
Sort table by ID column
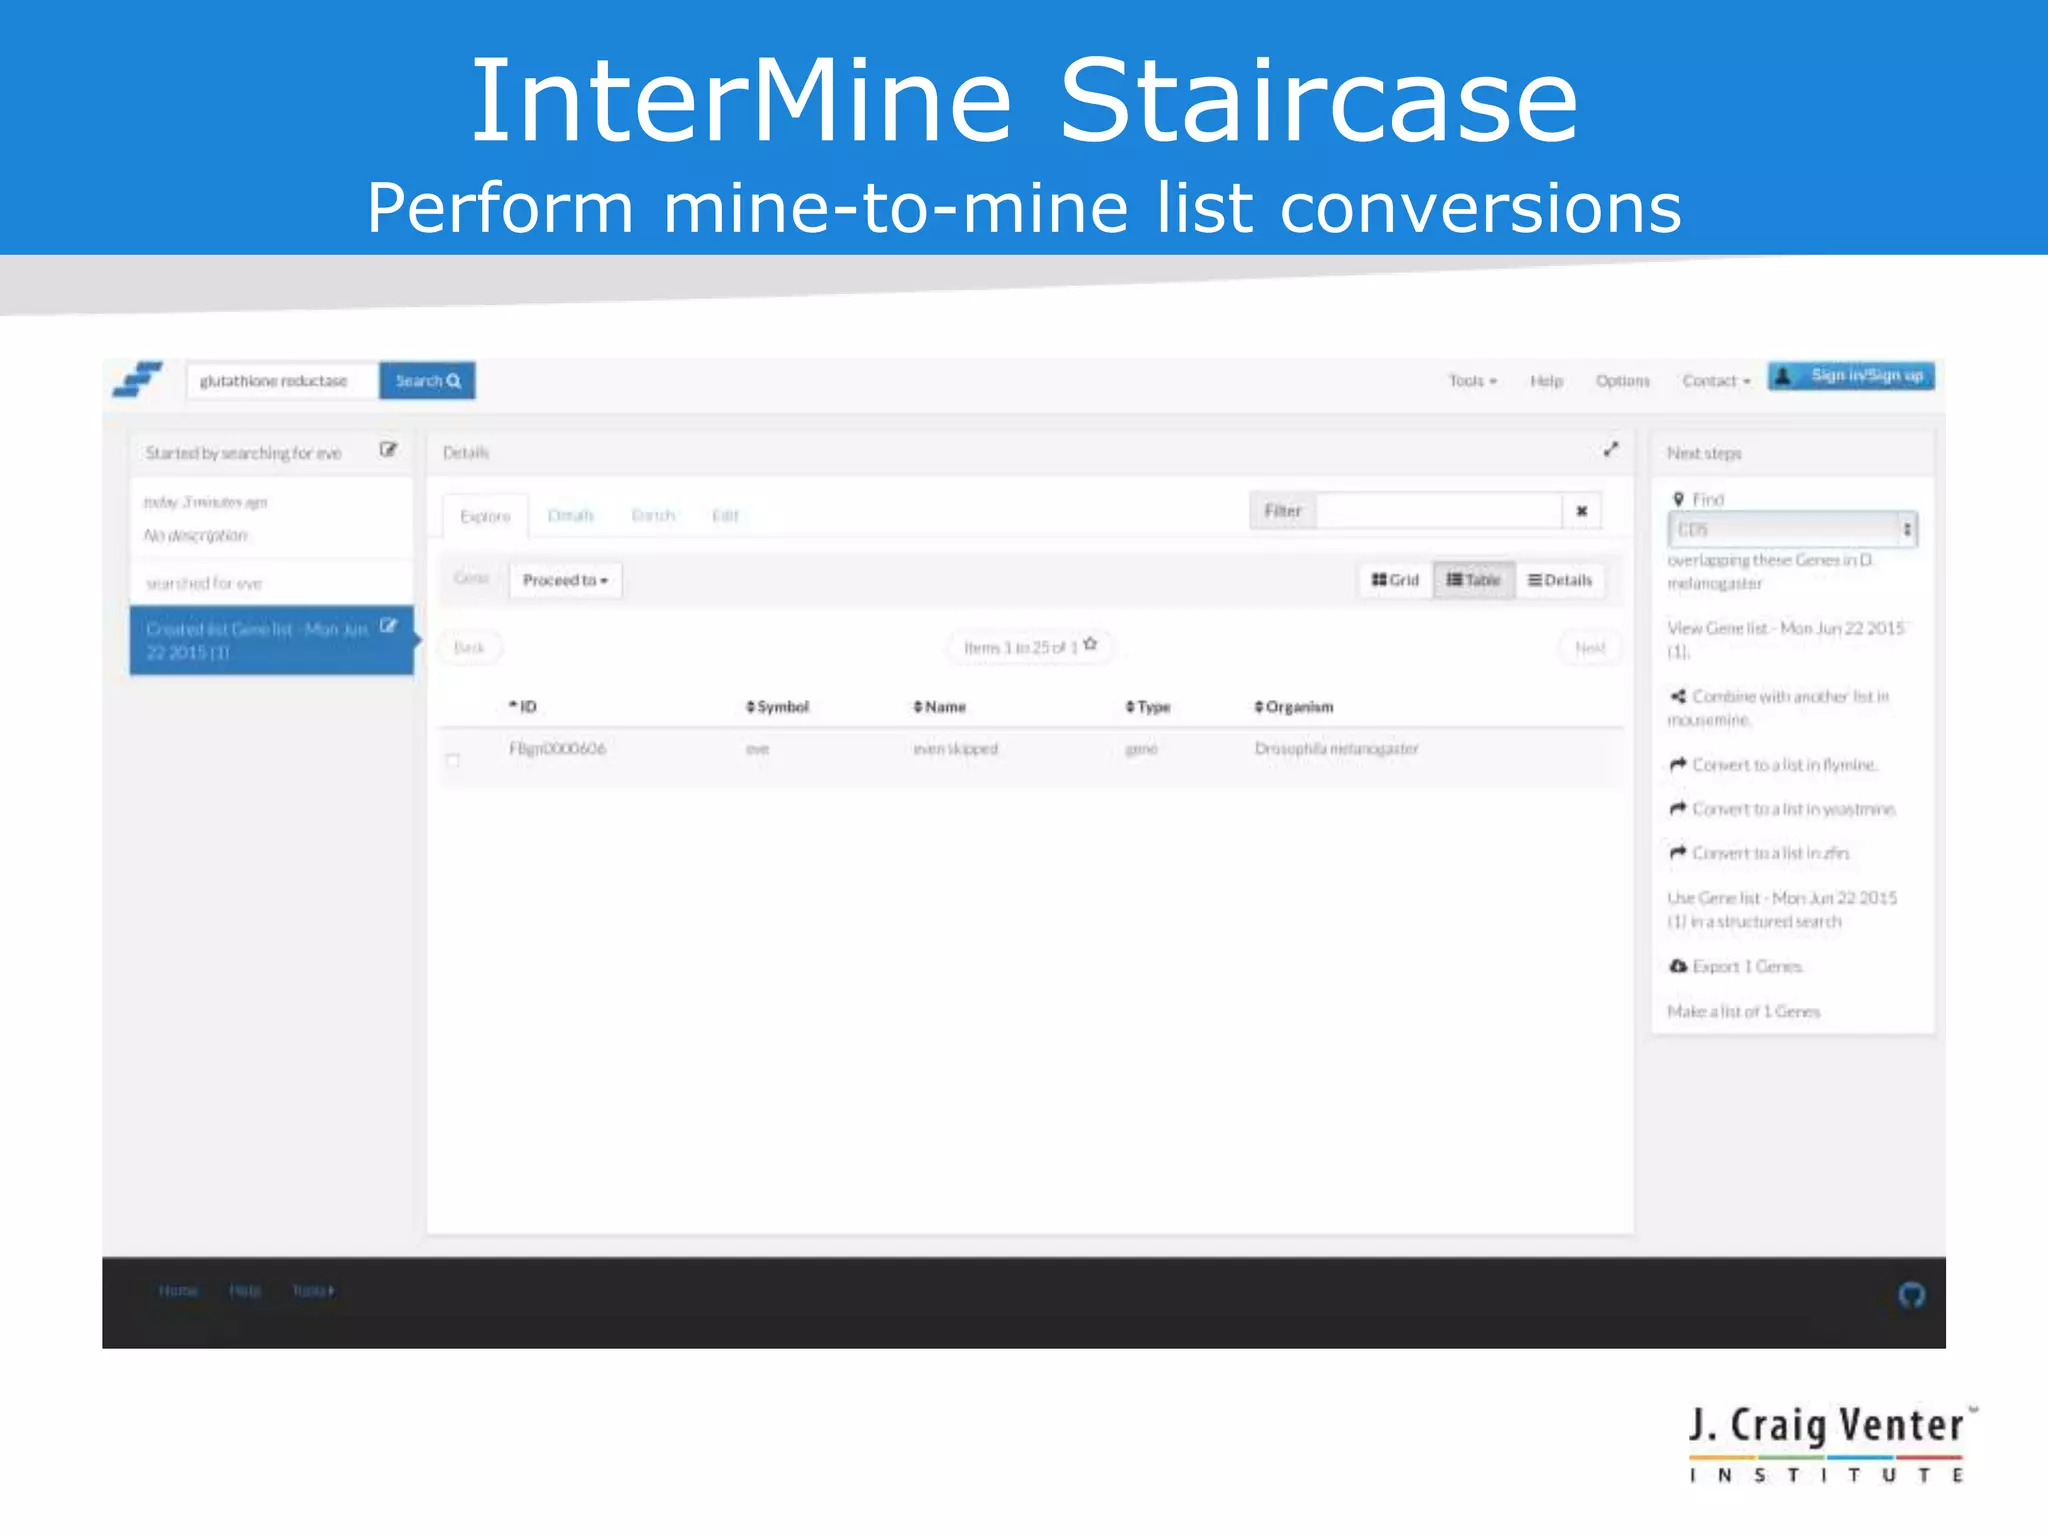tap(523, 707)
